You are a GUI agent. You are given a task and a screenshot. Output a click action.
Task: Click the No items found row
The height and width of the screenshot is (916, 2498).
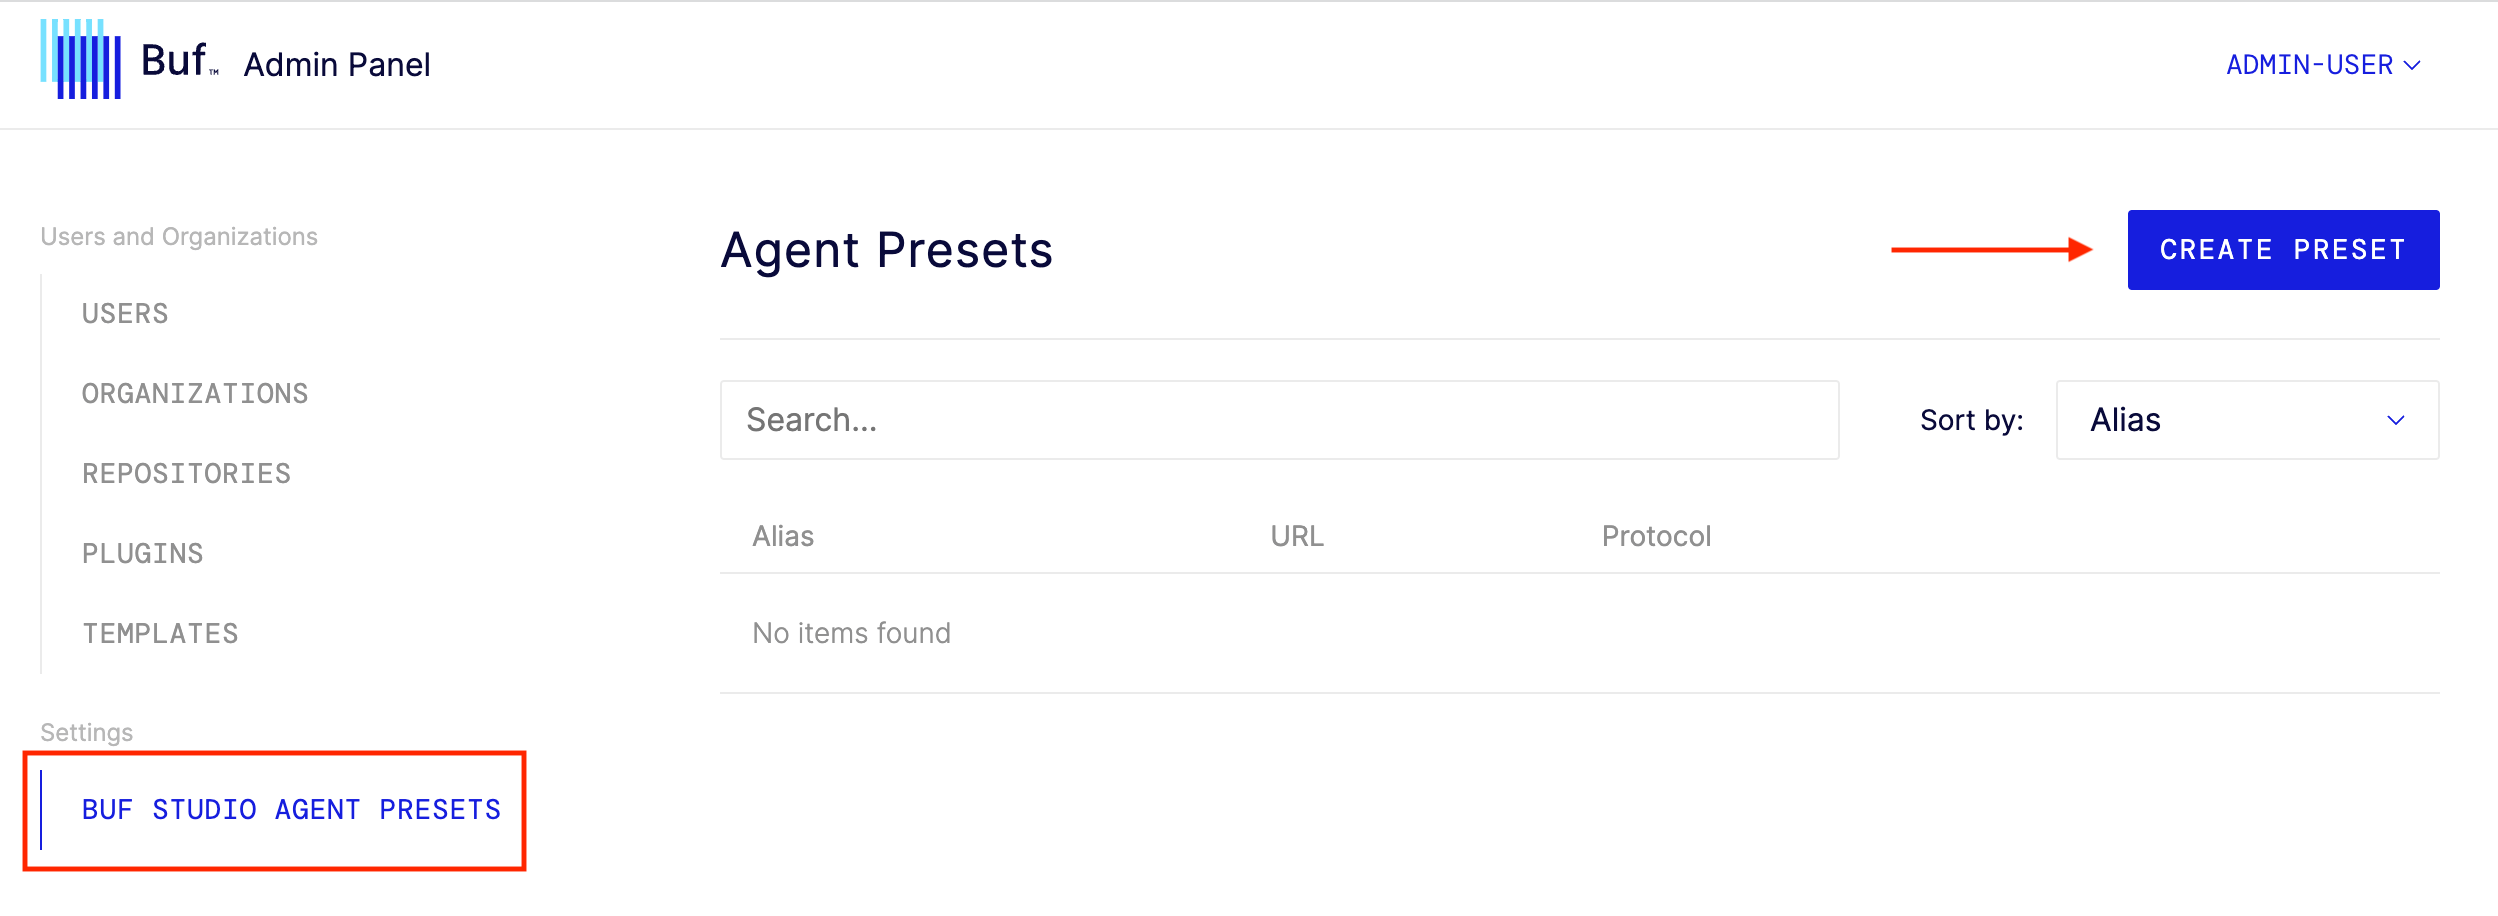[x=852, y=632]
